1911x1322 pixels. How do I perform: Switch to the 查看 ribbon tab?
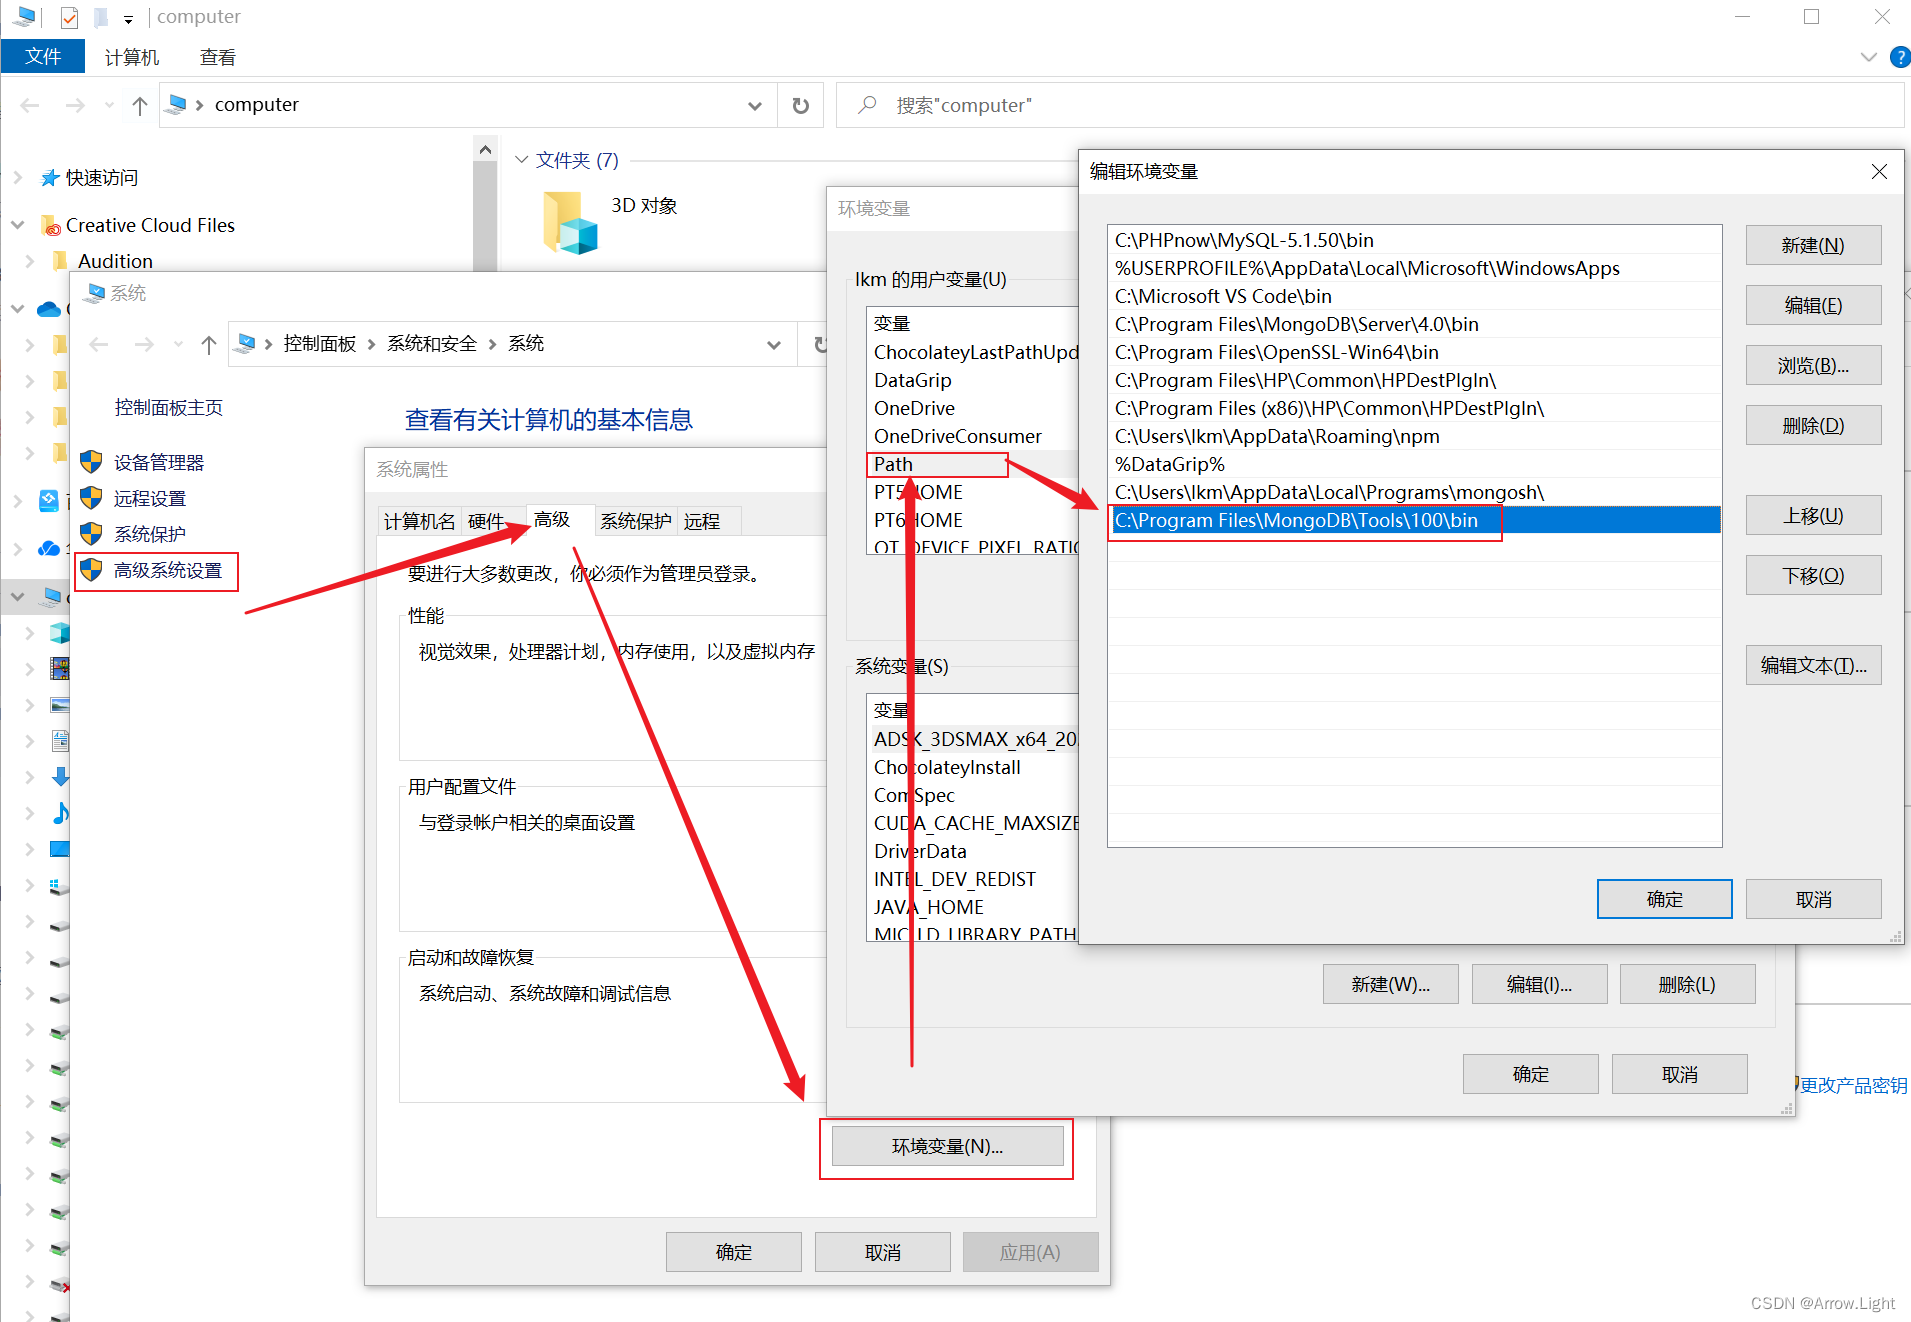tap(216, 56)
